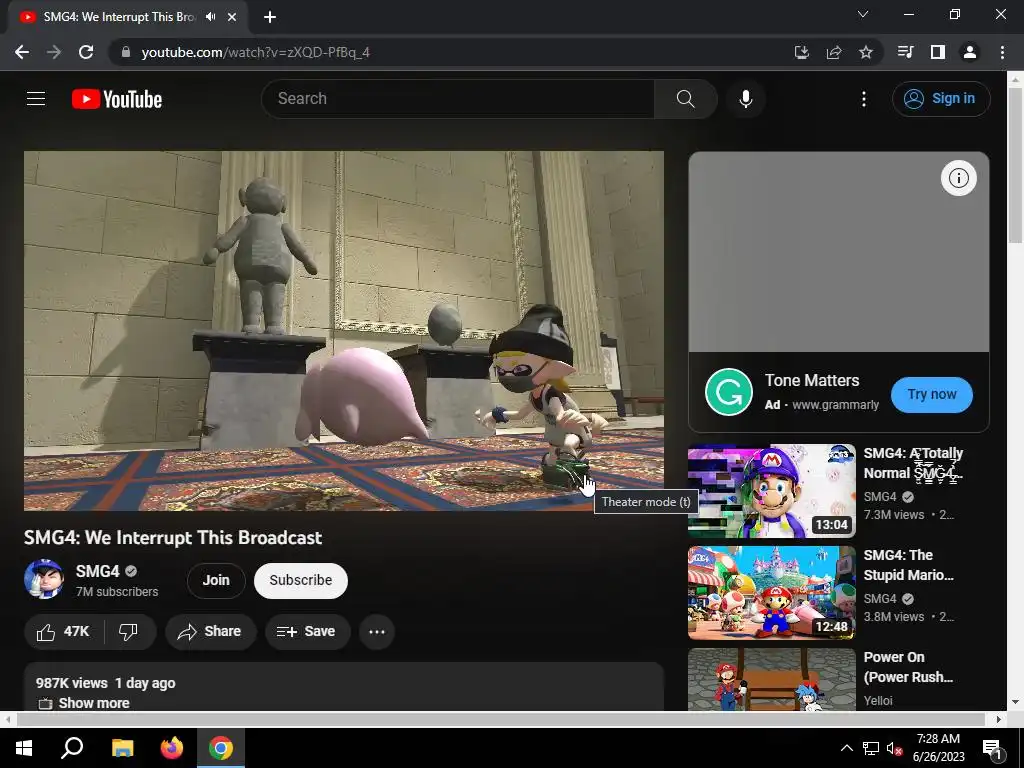
Task: Open SMG4 channel name link
Action: click(x=97, y=571)
